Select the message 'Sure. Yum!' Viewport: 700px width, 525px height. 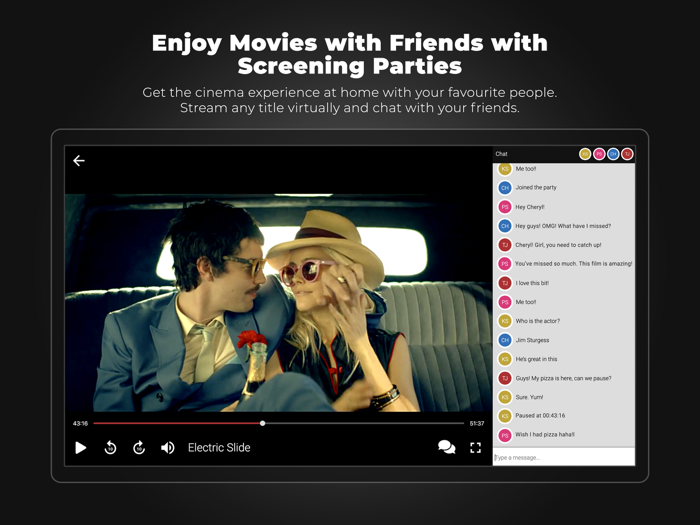pos(529,397)
